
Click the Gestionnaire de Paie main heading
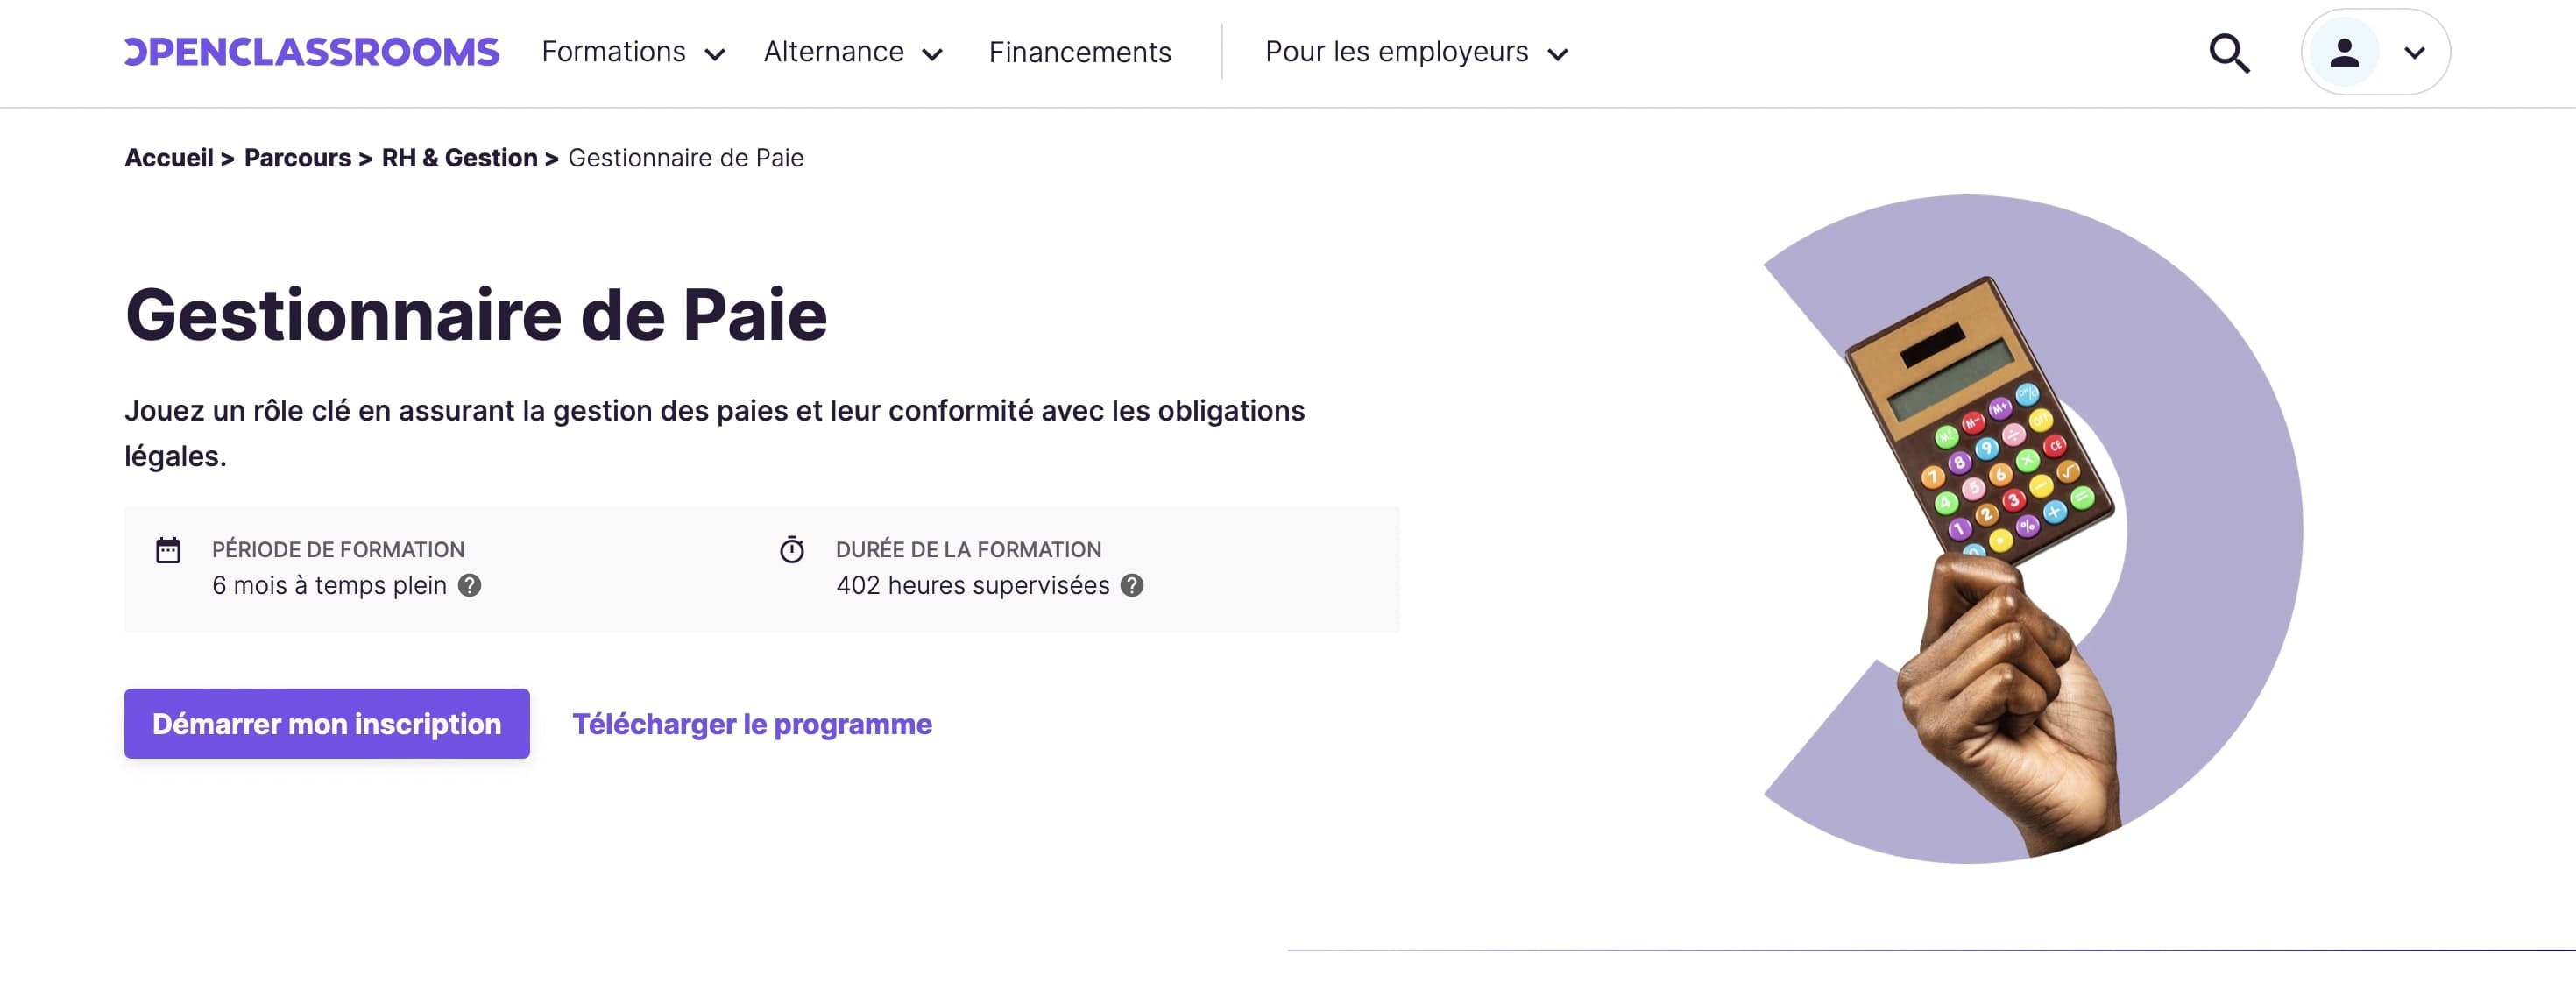tap(476, 315)
